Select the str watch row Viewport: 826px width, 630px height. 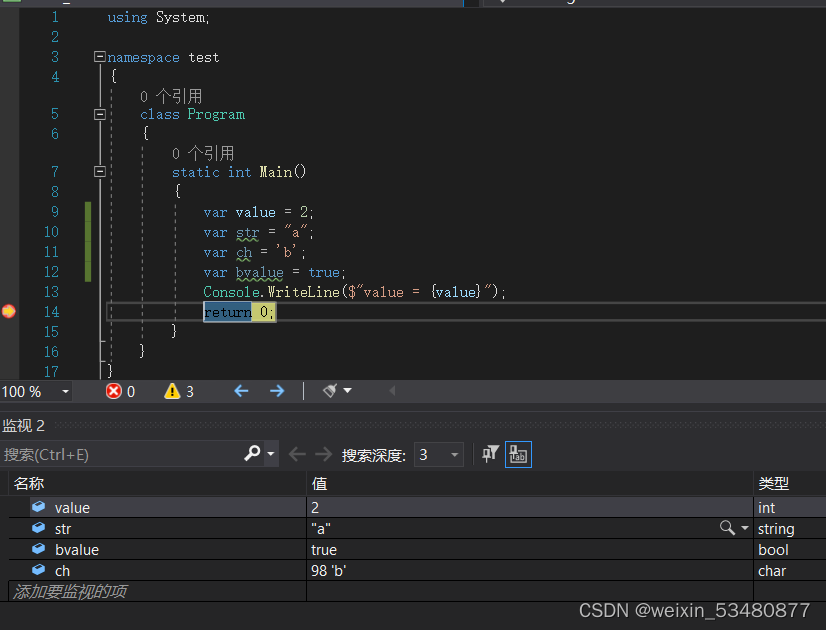click(417, 528)
